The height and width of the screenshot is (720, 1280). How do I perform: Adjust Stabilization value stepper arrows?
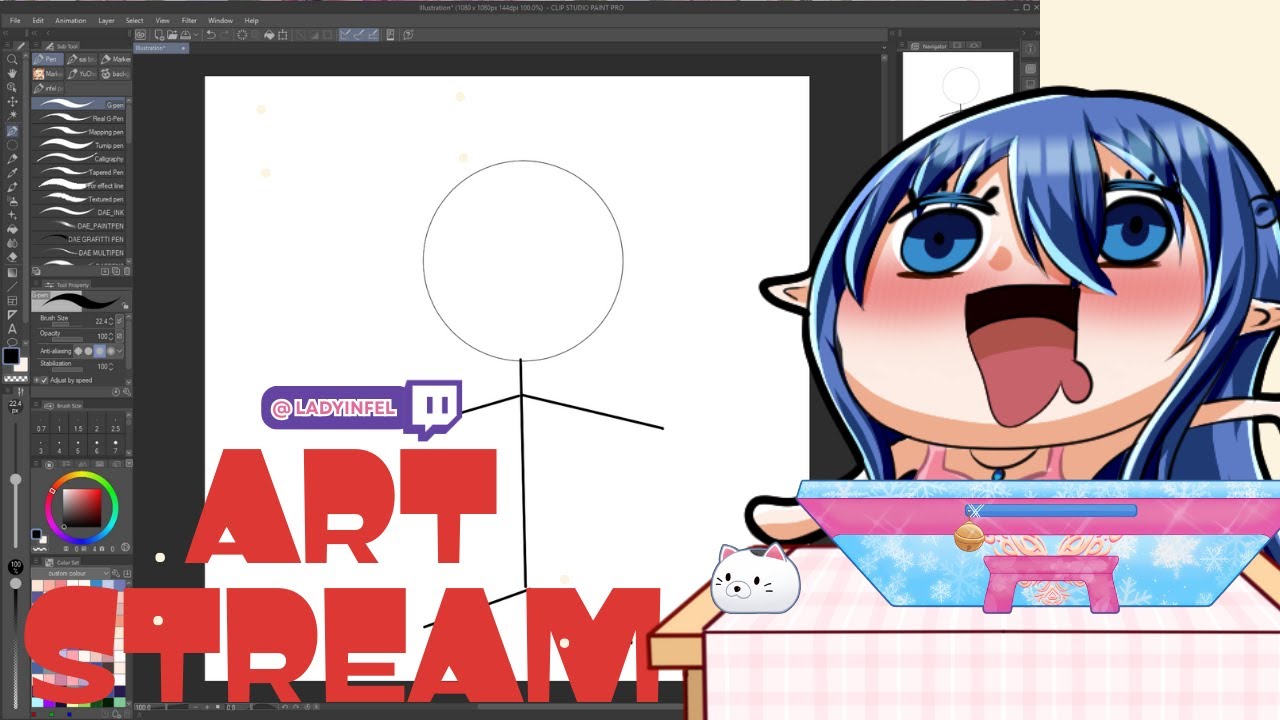[111, 366]
